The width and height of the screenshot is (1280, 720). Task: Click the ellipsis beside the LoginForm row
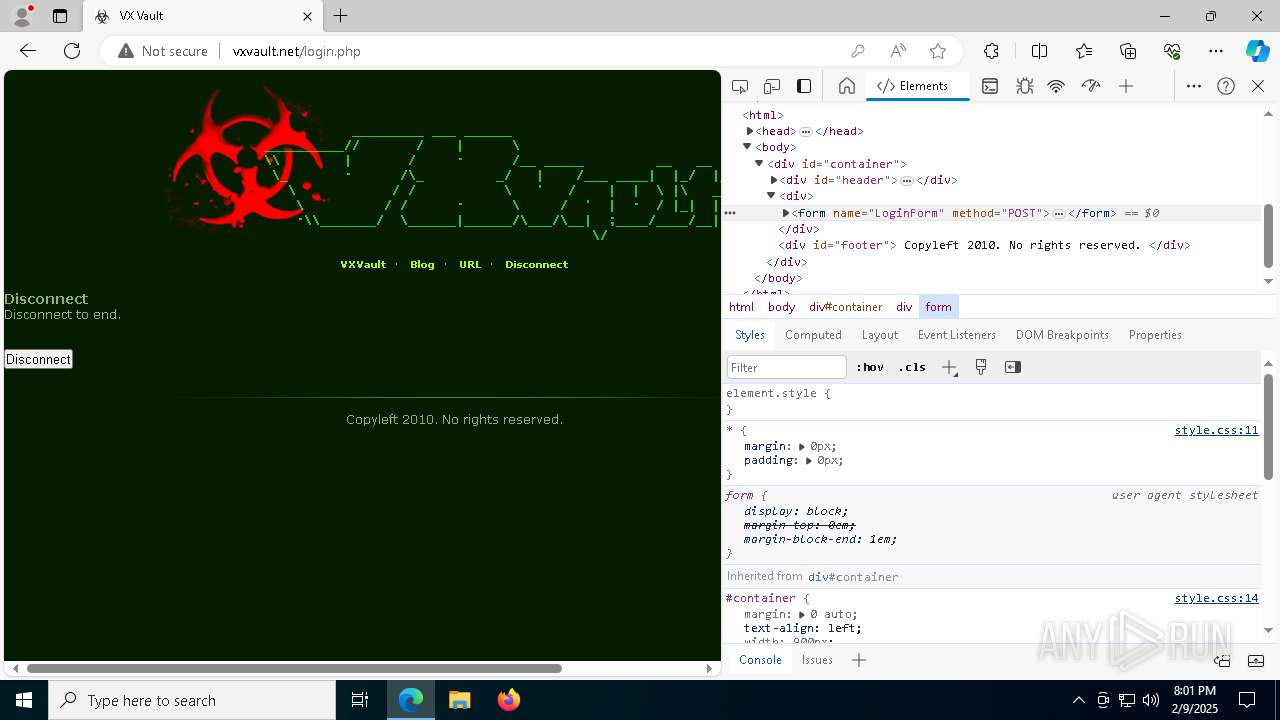coord(730,213)
